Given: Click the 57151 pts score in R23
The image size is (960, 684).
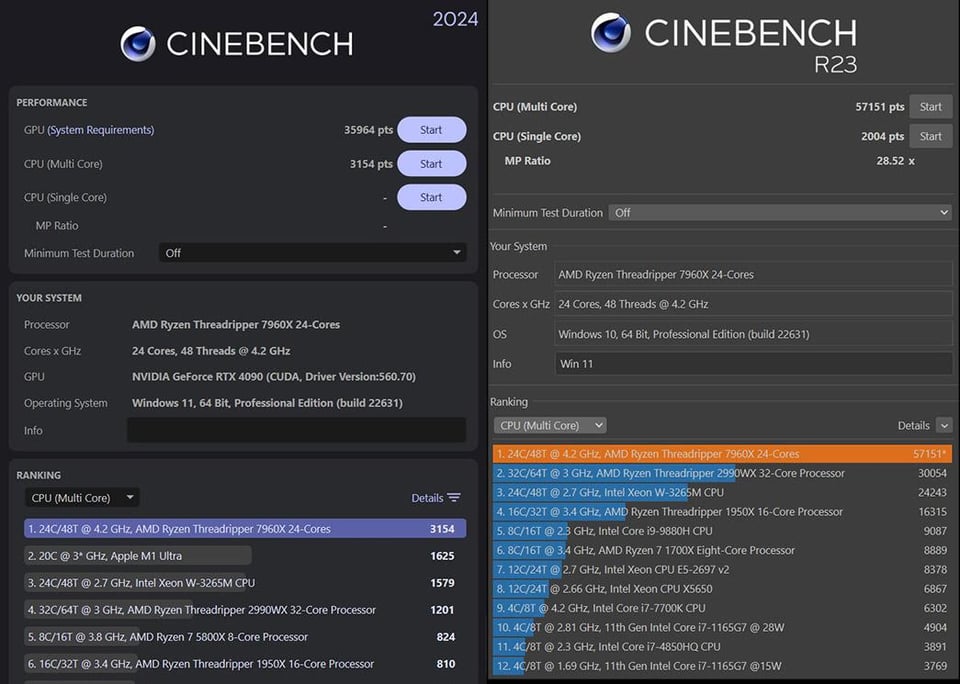Looking at the screenshot, I should tap(880, 107).
